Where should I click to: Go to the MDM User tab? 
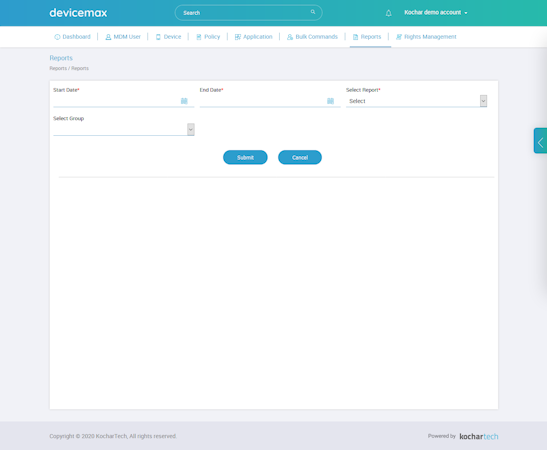pyautogui.click(x=123, y=37)
